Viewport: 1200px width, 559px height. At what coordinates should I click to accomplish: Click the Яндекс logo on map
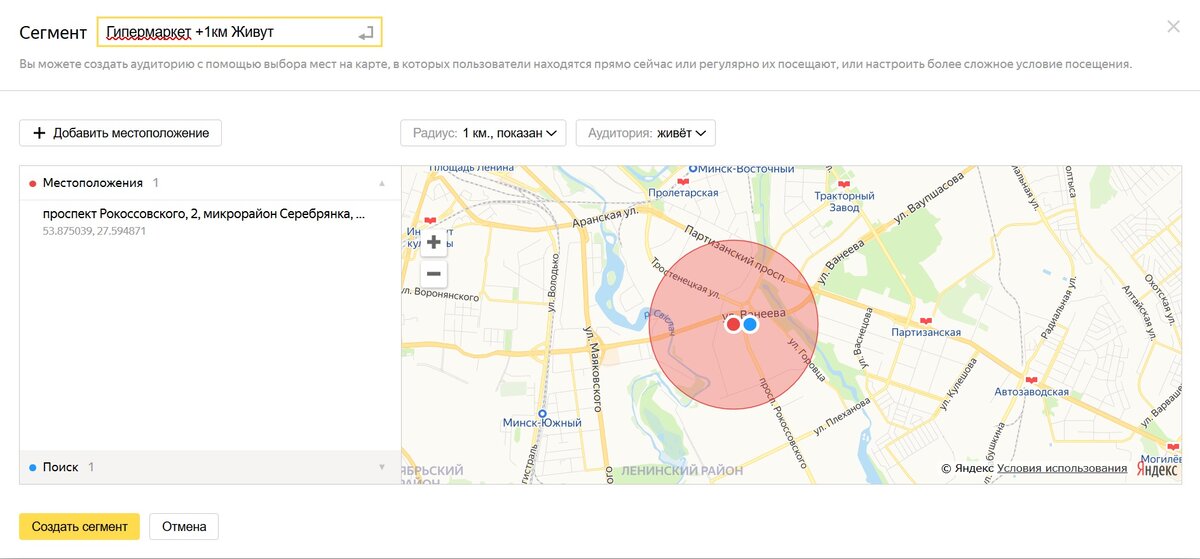[x=1156, y=469]
